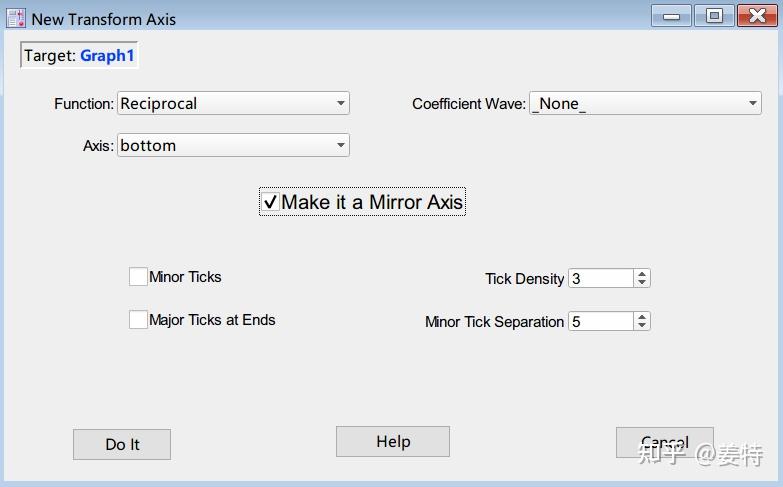Enable the Minor Ticks checkbox
The height and width of the screenshot is (487, 783).
tap(138, 277)
